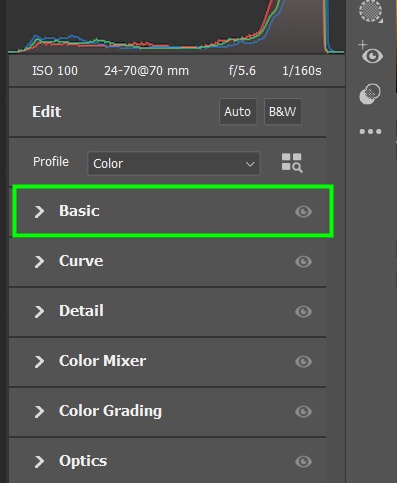Click the histogram graph area
Screen dimensions: 397x483
176,27
